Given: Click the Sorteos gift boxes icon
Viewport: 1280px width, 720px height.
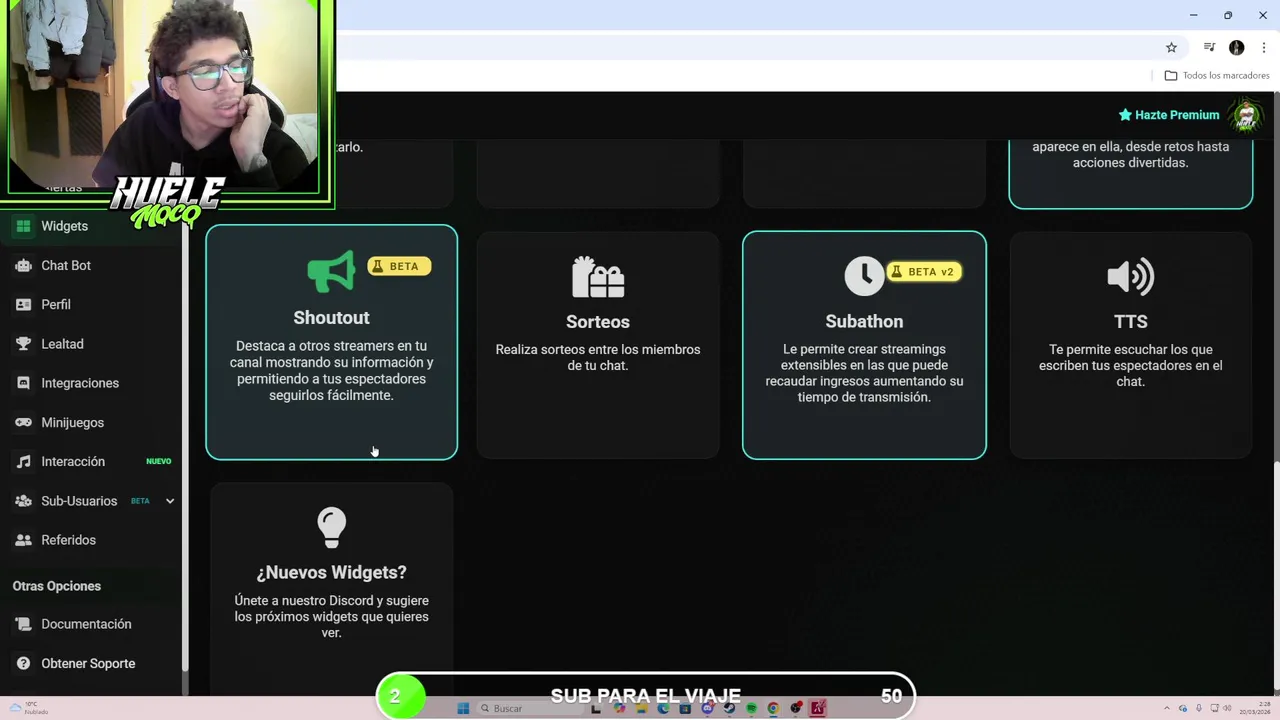Looking at the screenshot, I should [x=598, y=277].
